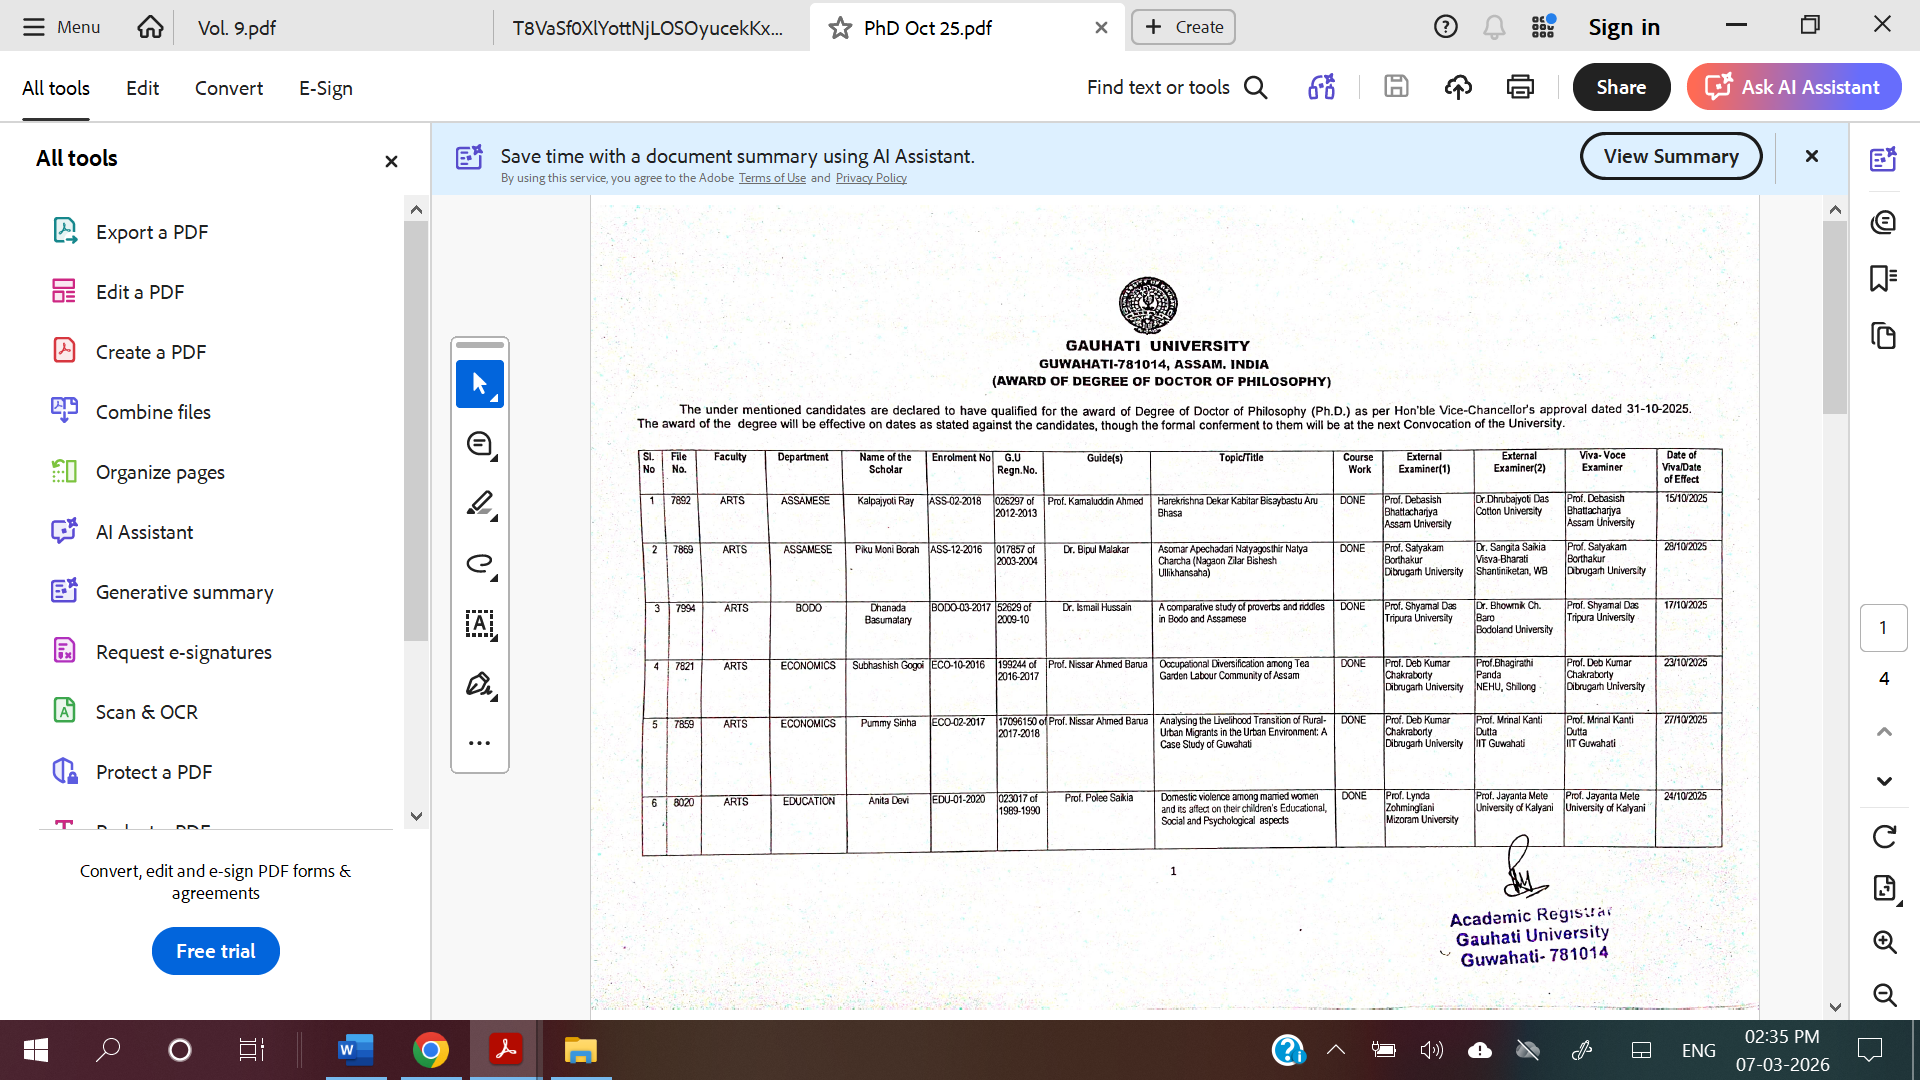Viewport: 1920px width, 1080px height.
Task: Go to next page with down chevron
Action: pyautogui.click(x=1884, y=781)
